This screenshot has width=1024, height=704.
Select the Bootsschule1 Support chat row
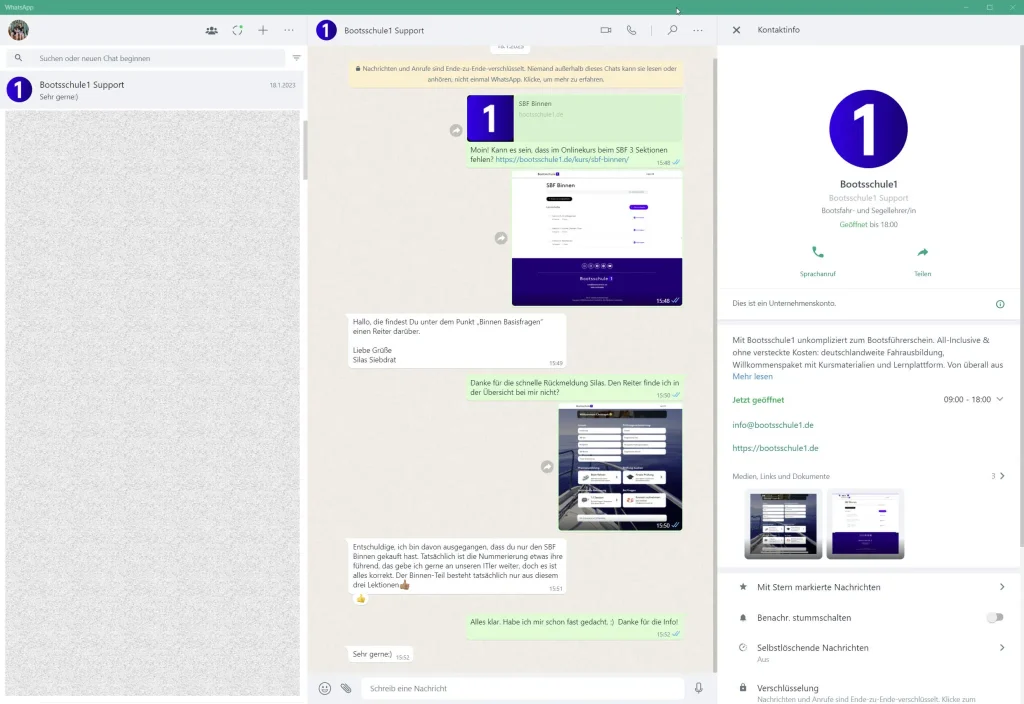pos(152,90)
